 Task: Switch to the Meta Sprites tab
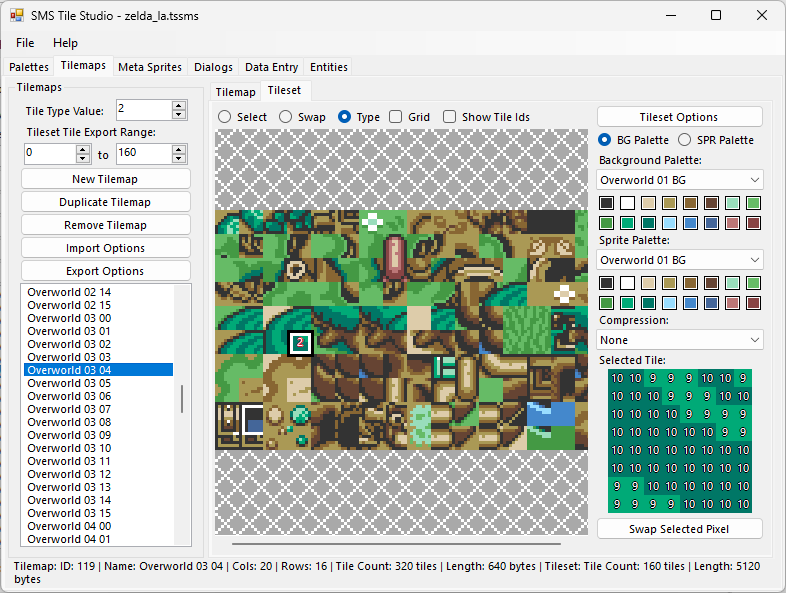[150, 67]
